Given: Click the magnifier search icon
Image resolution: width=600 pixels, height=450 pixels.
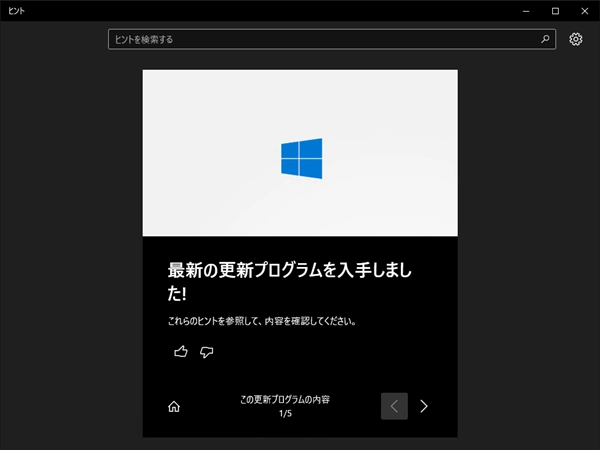Looking at the screenshot, I should (x=545, y=39).
